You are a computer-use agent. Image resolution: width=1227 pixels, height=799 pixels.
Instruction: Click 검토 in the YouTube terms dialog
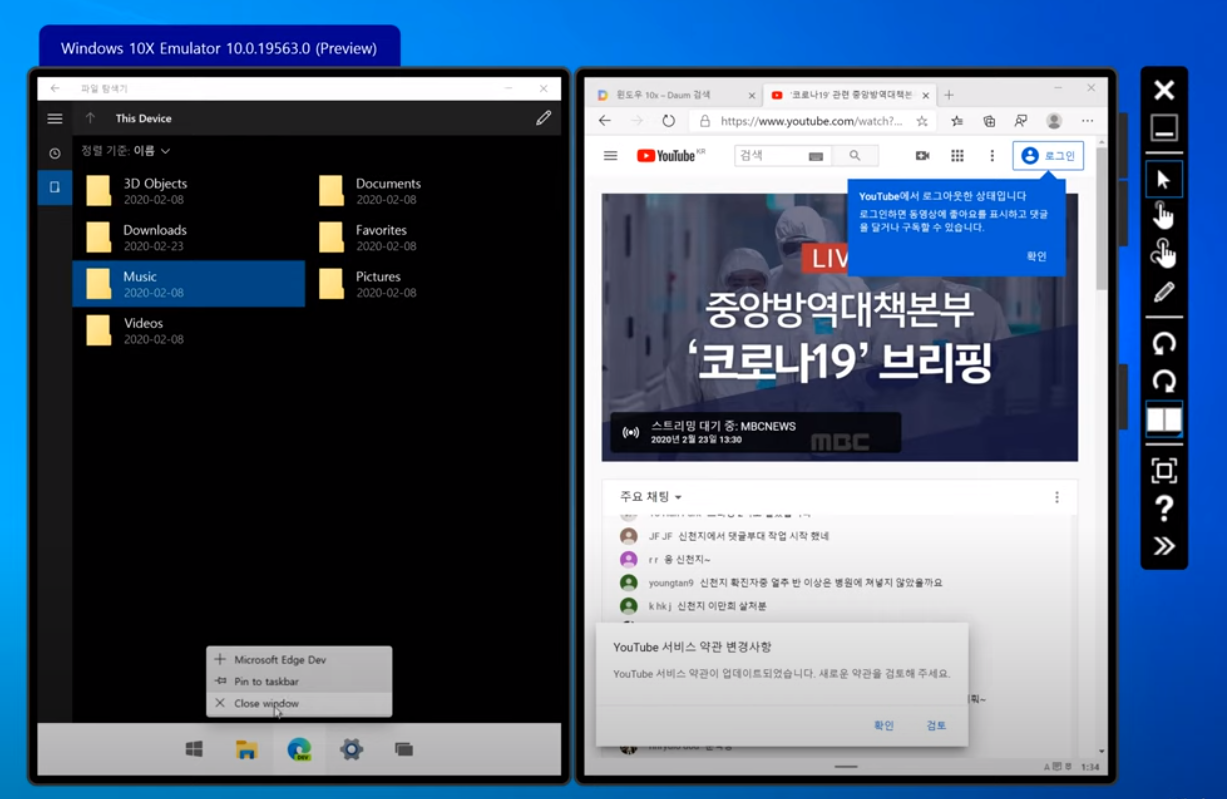coord(936,726)
